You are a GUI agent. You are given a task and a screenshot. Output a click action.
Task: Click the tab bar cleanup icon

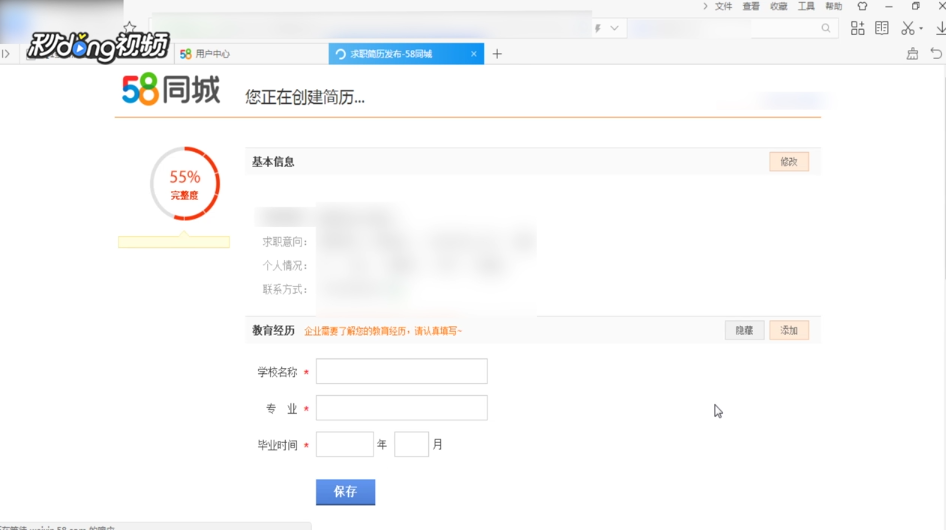click(912, 54)
